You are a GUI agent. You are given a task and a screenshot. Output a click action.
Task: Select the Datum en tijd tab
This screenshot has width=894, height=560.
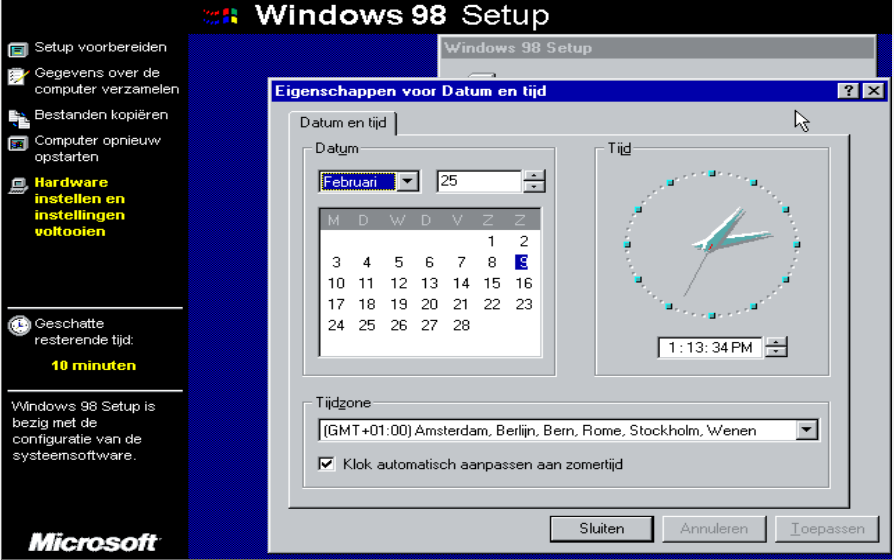click(x=343, y=123)
